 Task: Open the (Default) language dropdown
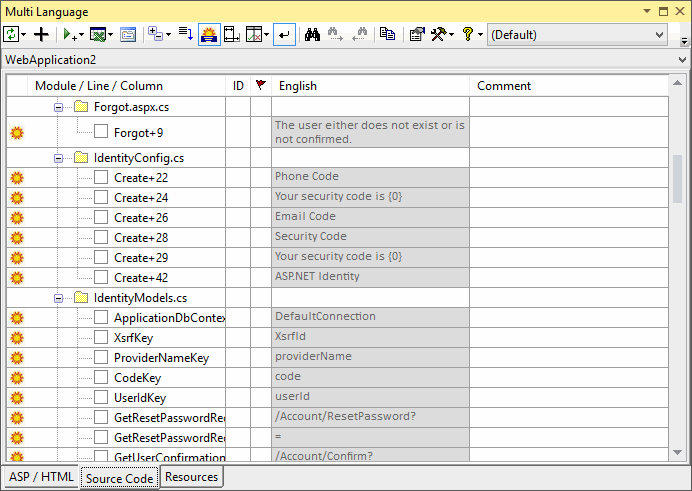(x=577, y=34)
